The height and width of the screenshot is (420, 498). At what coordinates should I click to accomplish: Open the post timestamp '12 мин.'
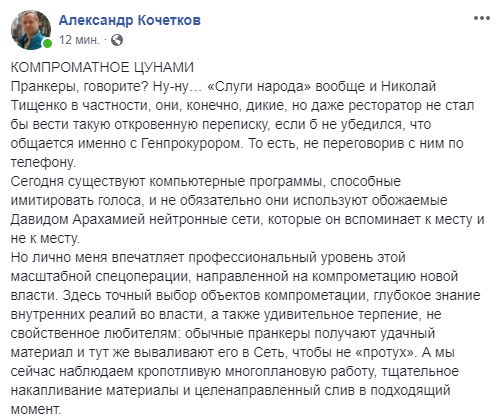point(79,40)
